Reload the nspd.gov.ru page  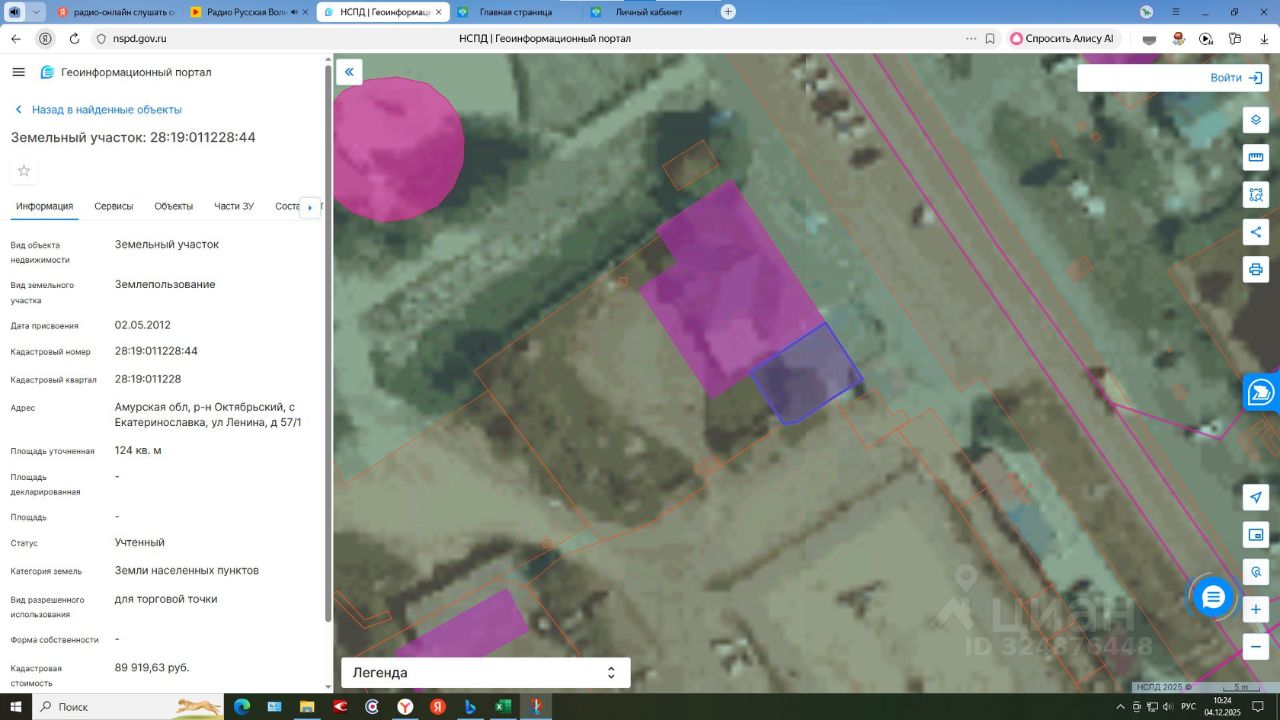74,39
